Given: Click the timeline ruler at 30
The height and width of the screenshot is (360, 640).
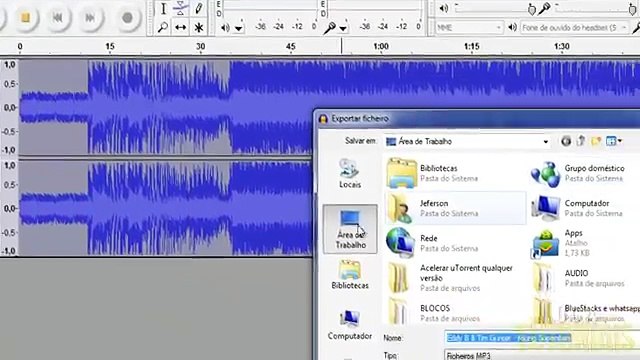Looking at the screenshot, I should click(x=200, y=46).
